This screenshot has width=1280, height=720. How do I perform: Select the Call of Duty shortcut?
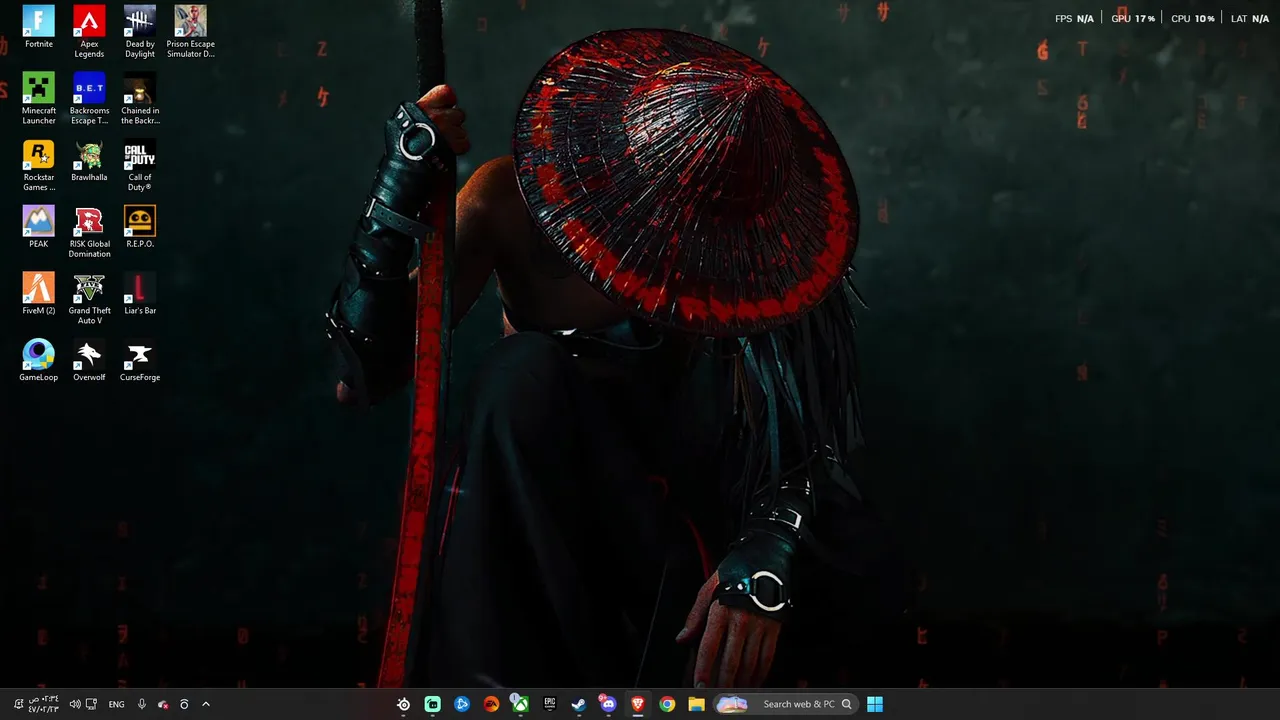(140, 166)
